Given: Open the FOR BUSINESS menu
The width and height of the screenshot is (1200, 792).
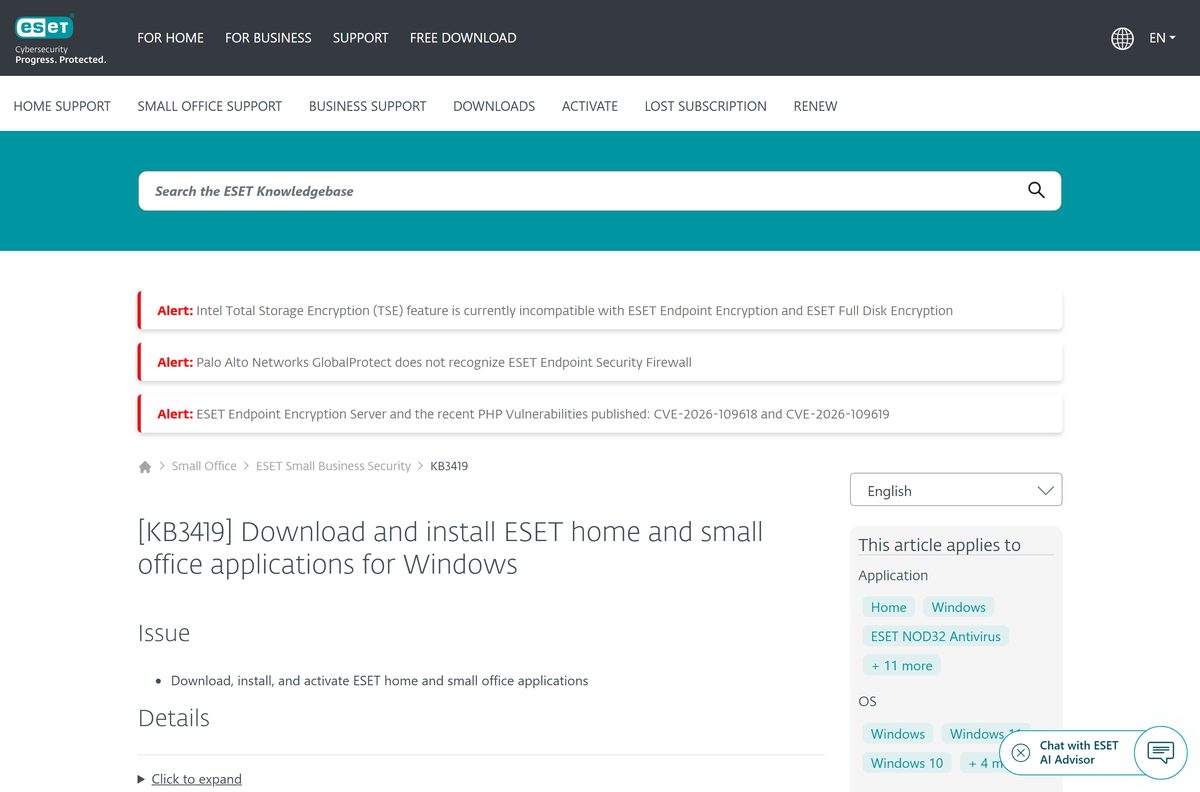Looking at the screenshot, I should point(268,38).
